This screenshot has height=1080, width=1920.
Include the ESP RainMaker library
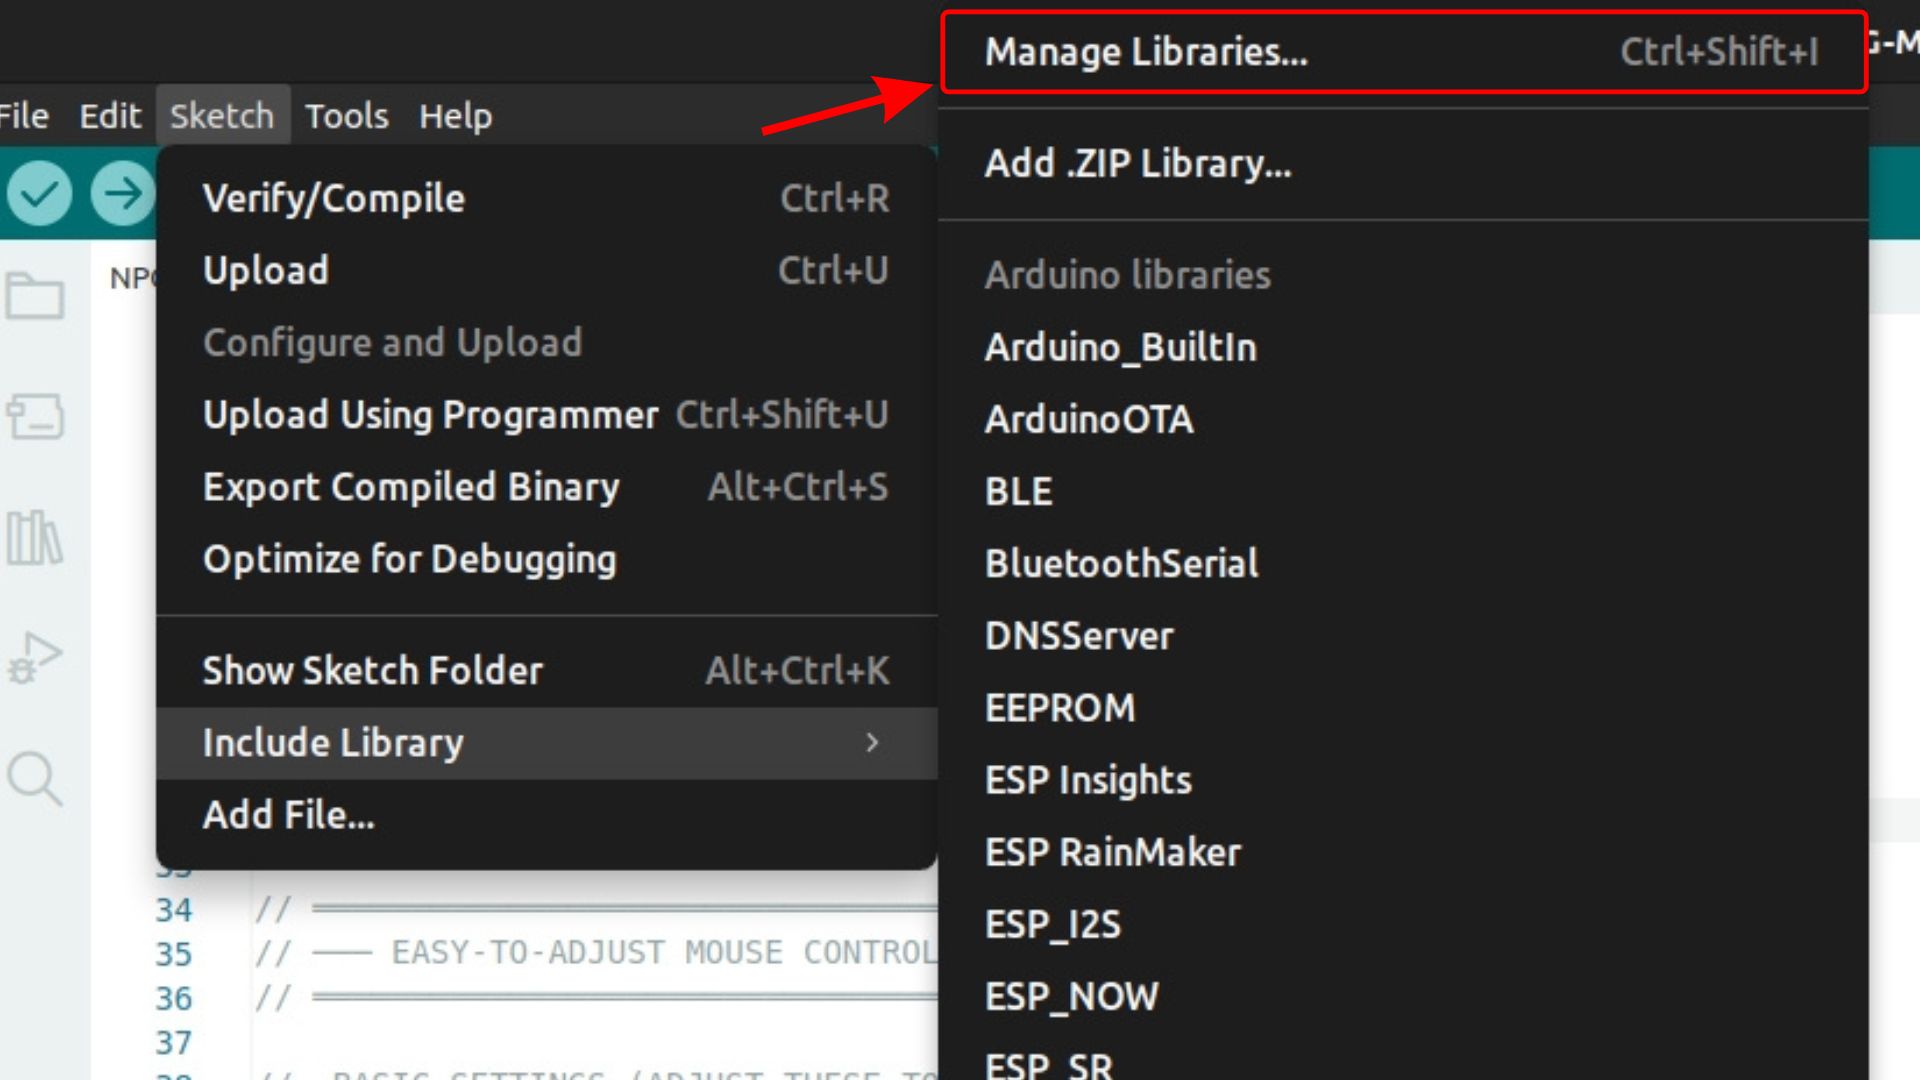(x=1404, y=852)
